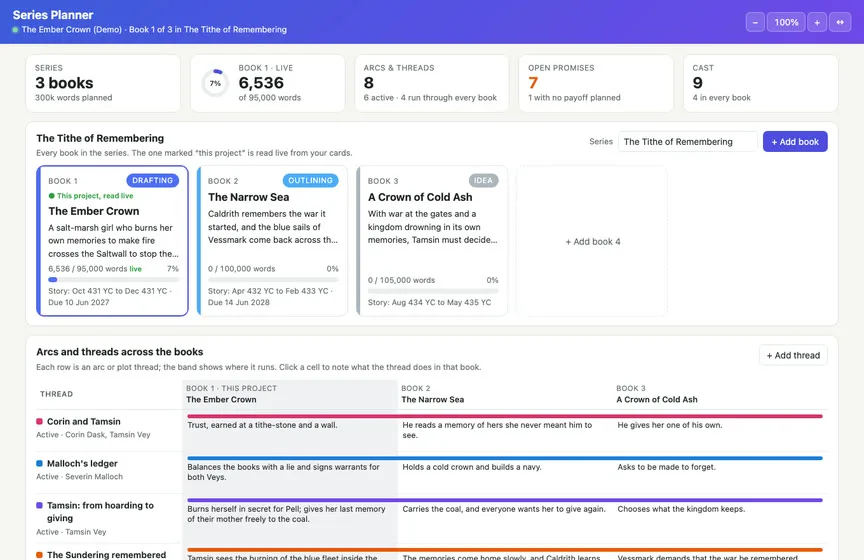Click A Crown of Cold Ash progress bar
The width and height of the screenshot is (864, 560).
[433, 290]
